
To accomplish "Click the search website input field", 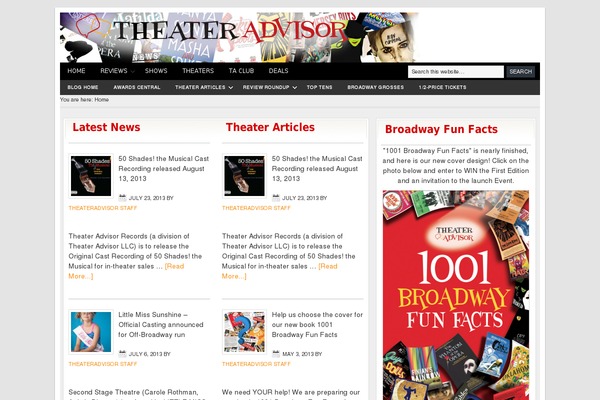I will point(456,72).
